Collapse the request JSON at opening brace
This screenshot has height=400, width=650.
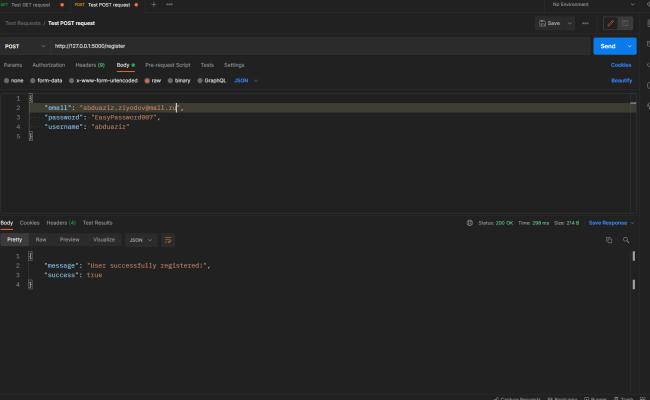[x=31, y=98]
